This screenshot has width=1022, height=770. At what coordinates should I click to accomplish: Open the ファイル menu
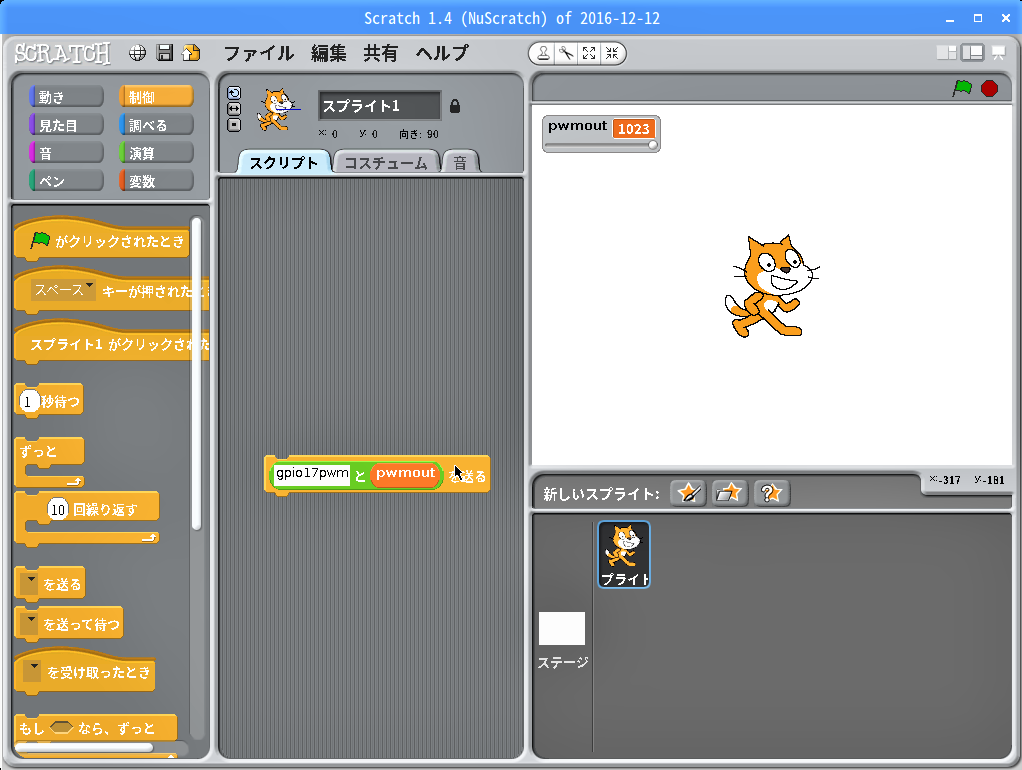(x=259, y=53)
